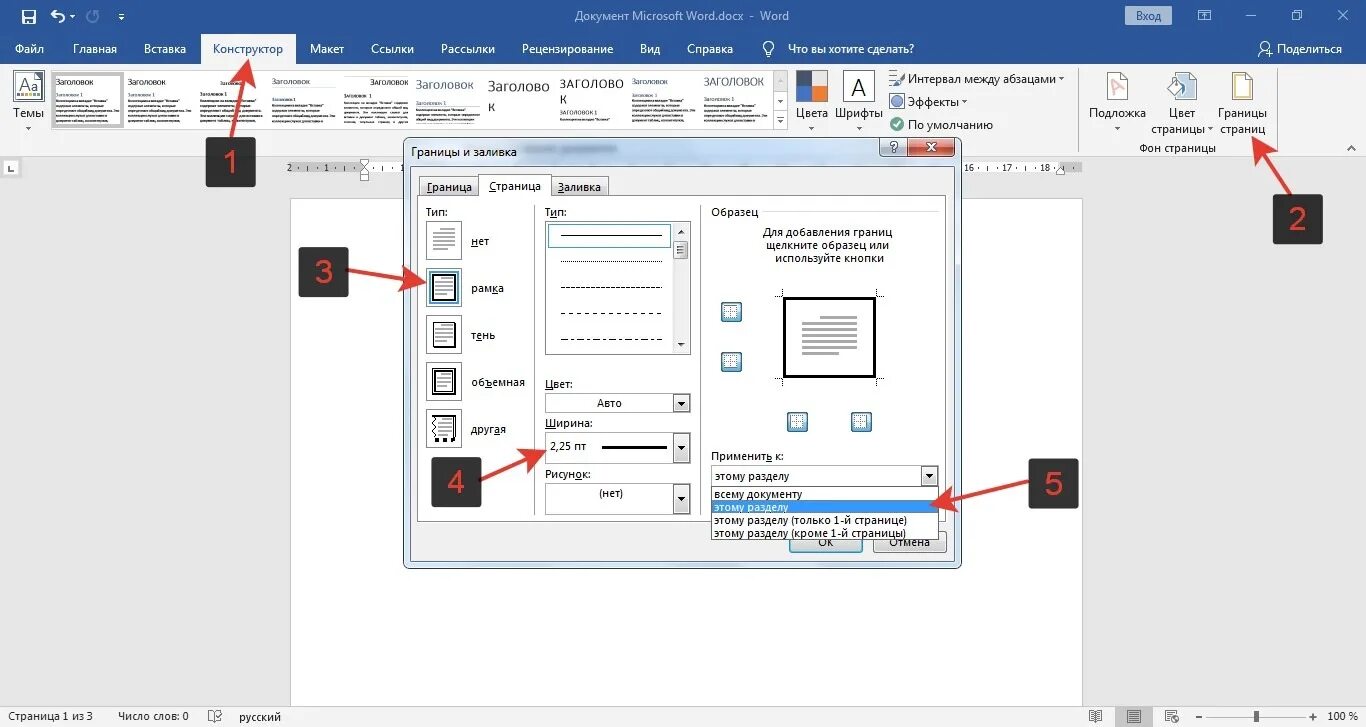1366x727 pixels.
Task: Switch to Read Mode view icon
Action: [x=1096, y=716]
